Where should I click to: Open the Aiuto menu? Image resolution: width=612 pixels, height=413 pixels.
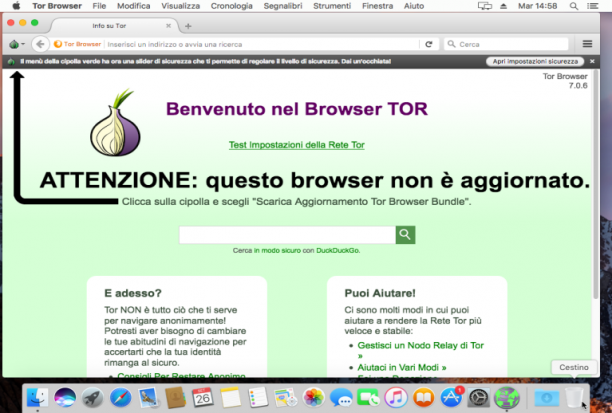(414, 6)
